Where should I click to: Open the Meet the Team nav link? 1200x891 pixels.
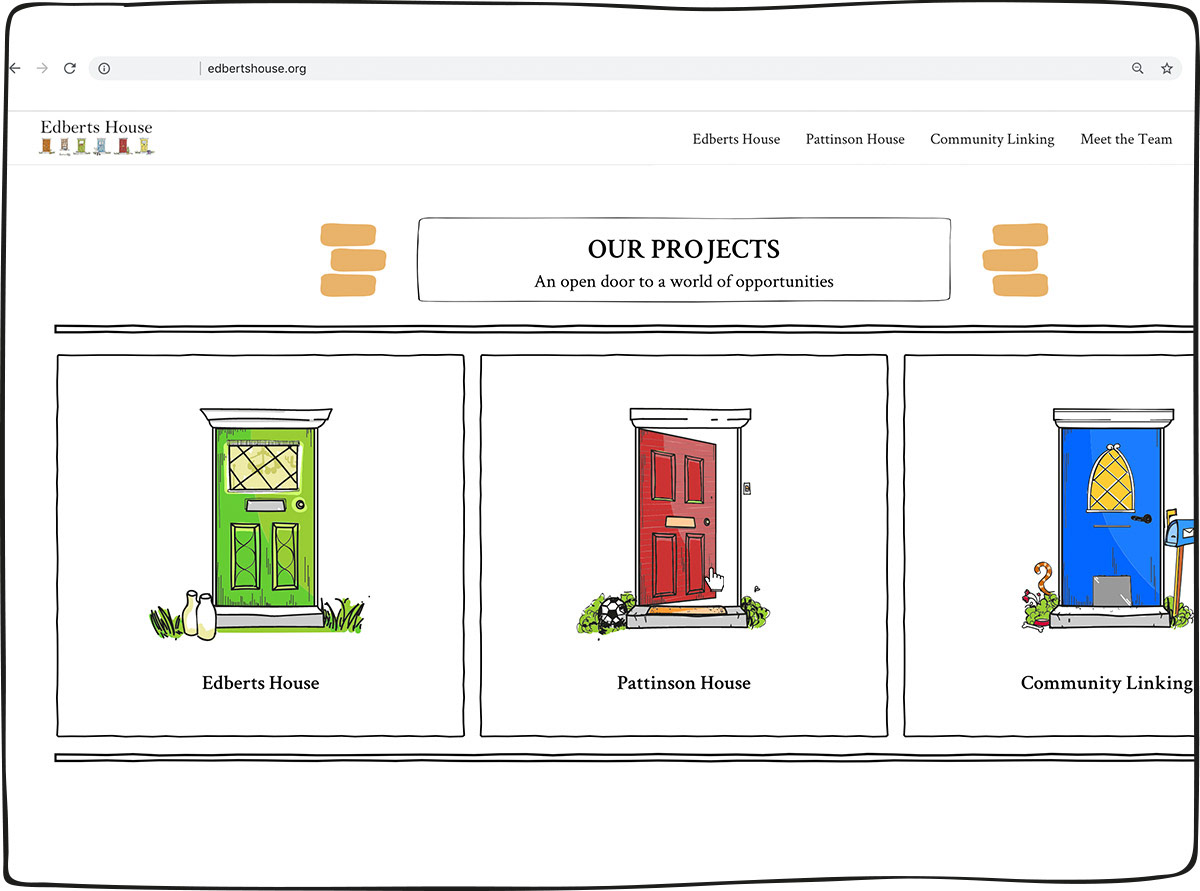[x=1126, y=139]
